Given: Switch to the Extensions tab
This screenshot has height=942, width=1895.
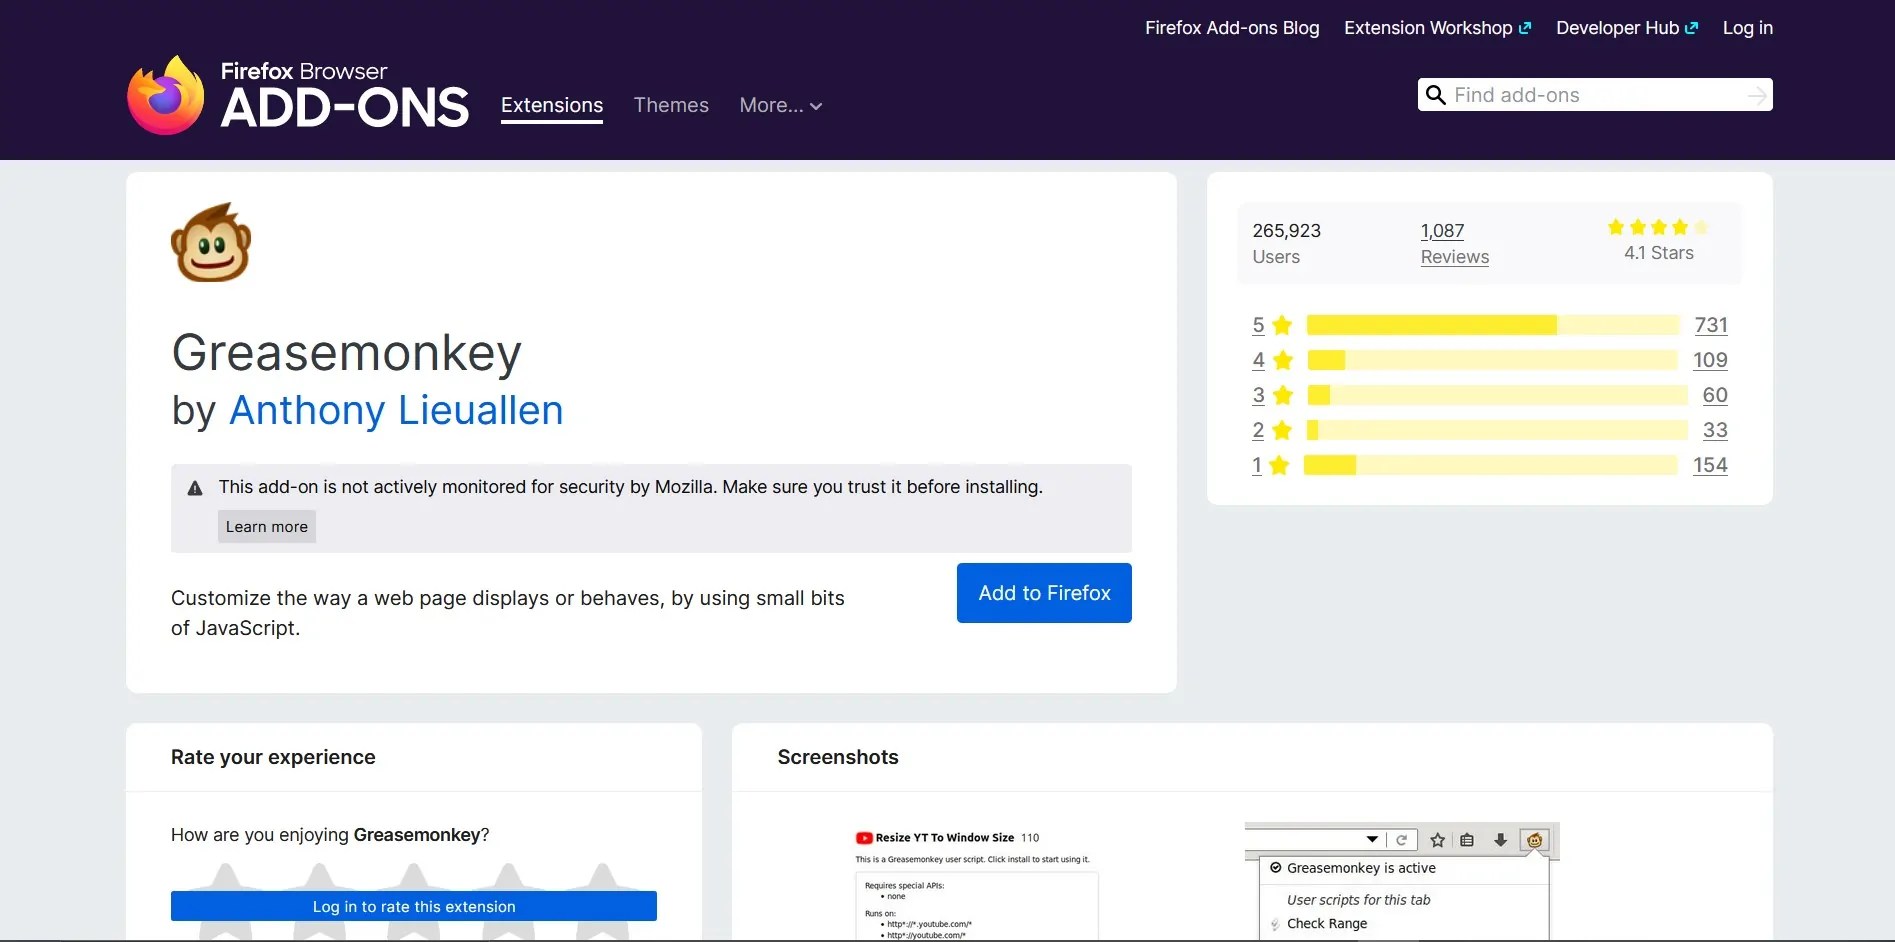Looking at the screenshot, I should [552, 105].
